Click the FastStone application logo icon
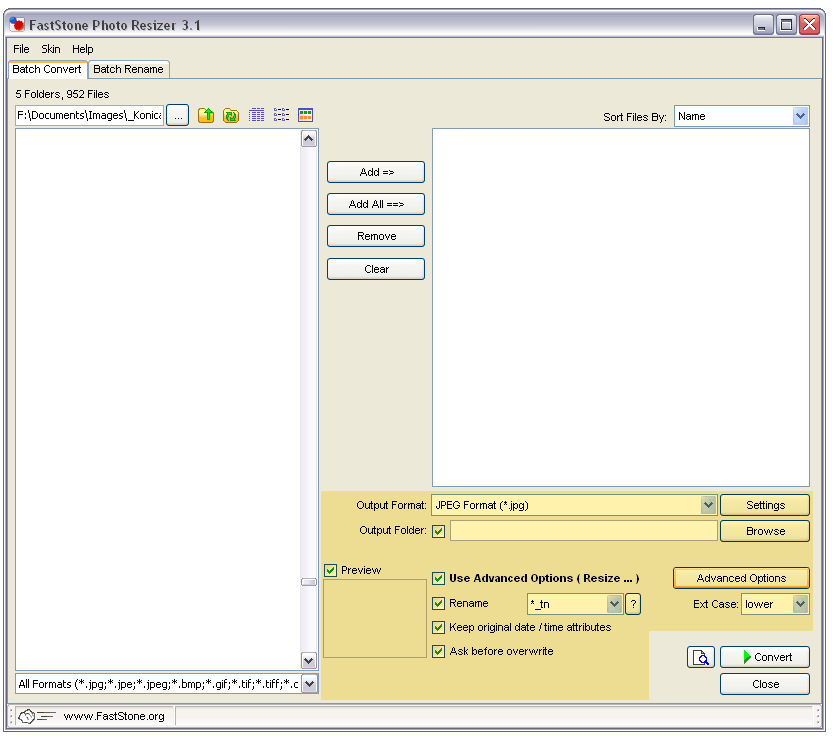This screenshot has height=739, width=833. click(x=18, y=24)
